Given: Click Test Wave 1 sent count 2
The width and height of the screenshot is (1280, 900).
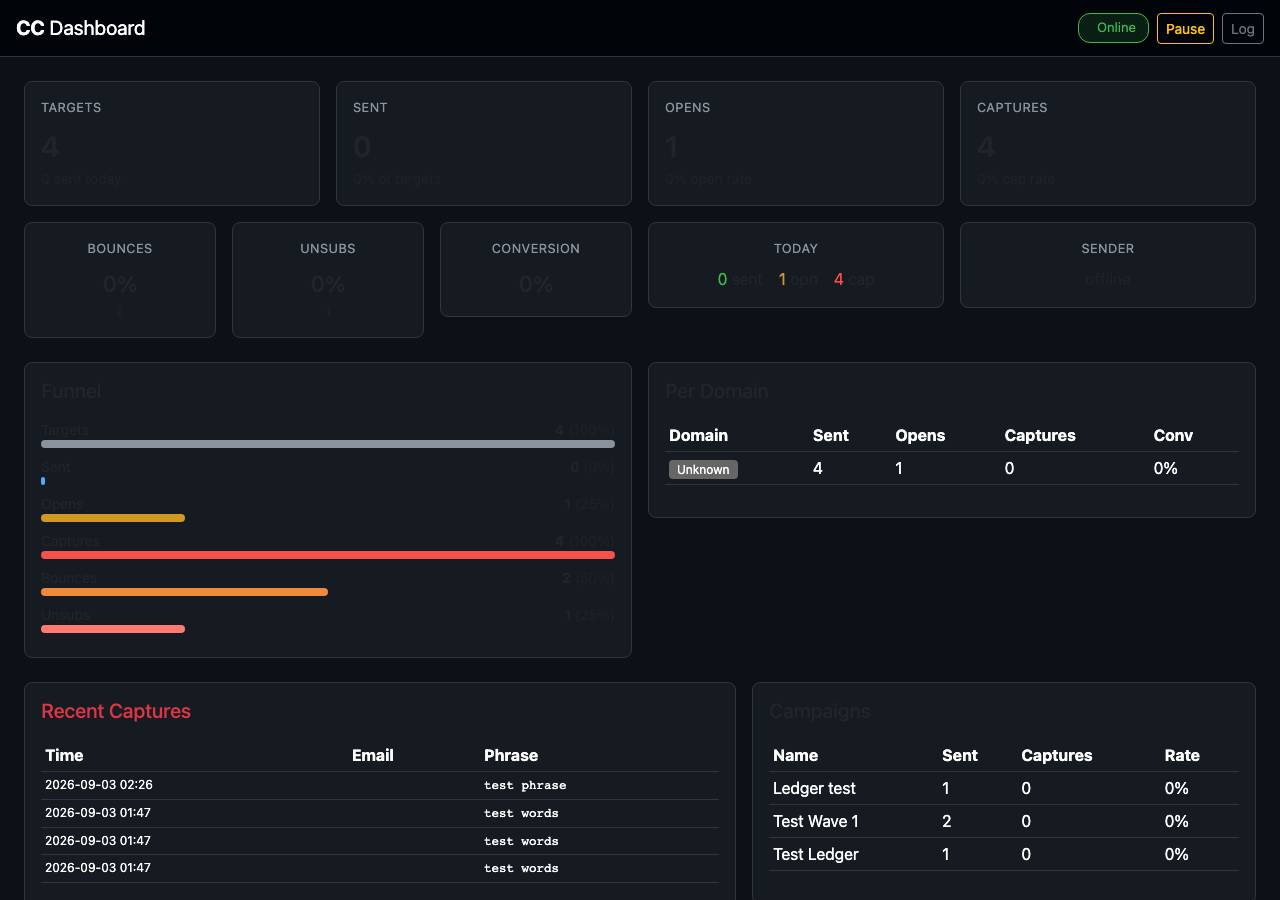Looking at the screenshot, I should click(x=947, y=821).
